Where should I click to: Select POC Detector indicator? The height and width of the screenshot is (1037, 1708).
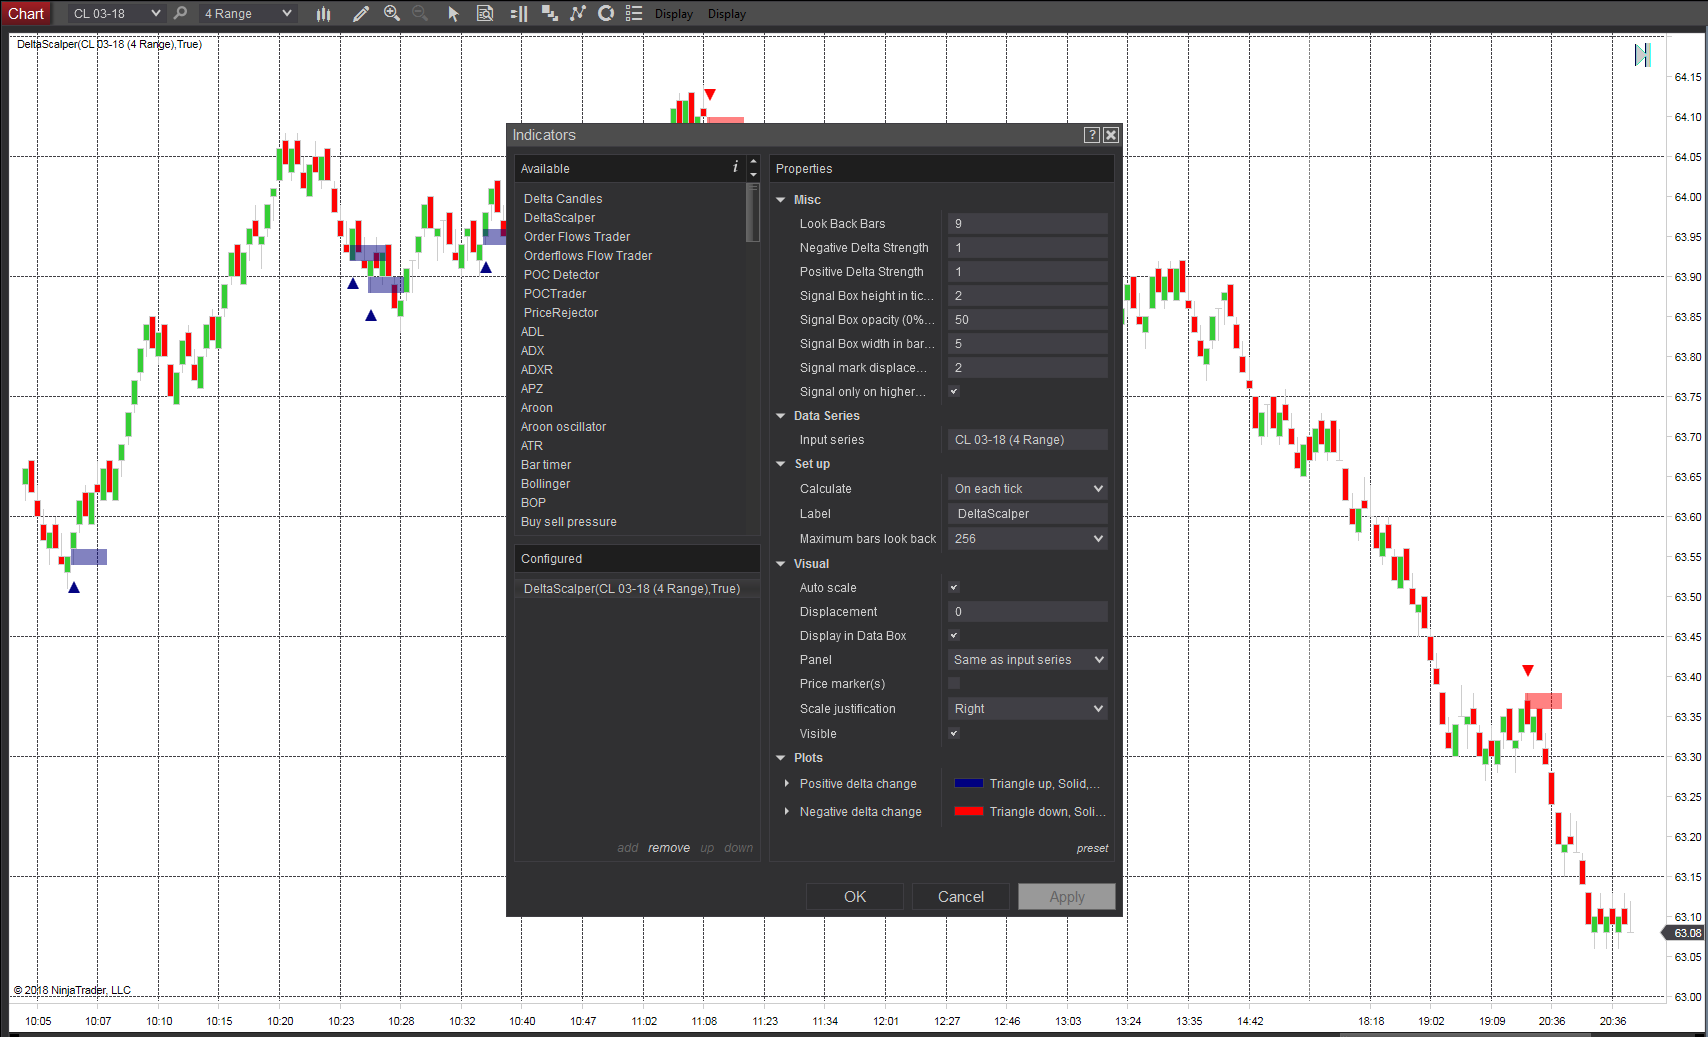(x=561, y=275)
